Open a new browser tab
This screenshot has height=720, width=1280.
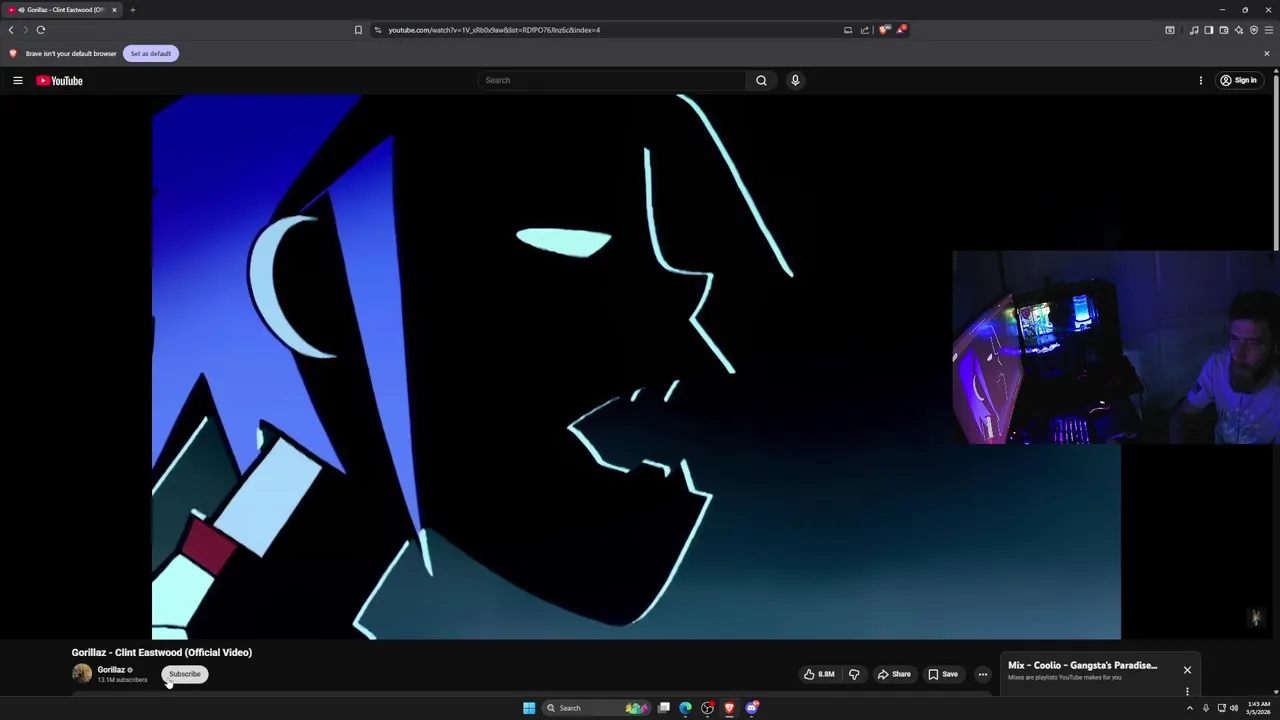132,10
